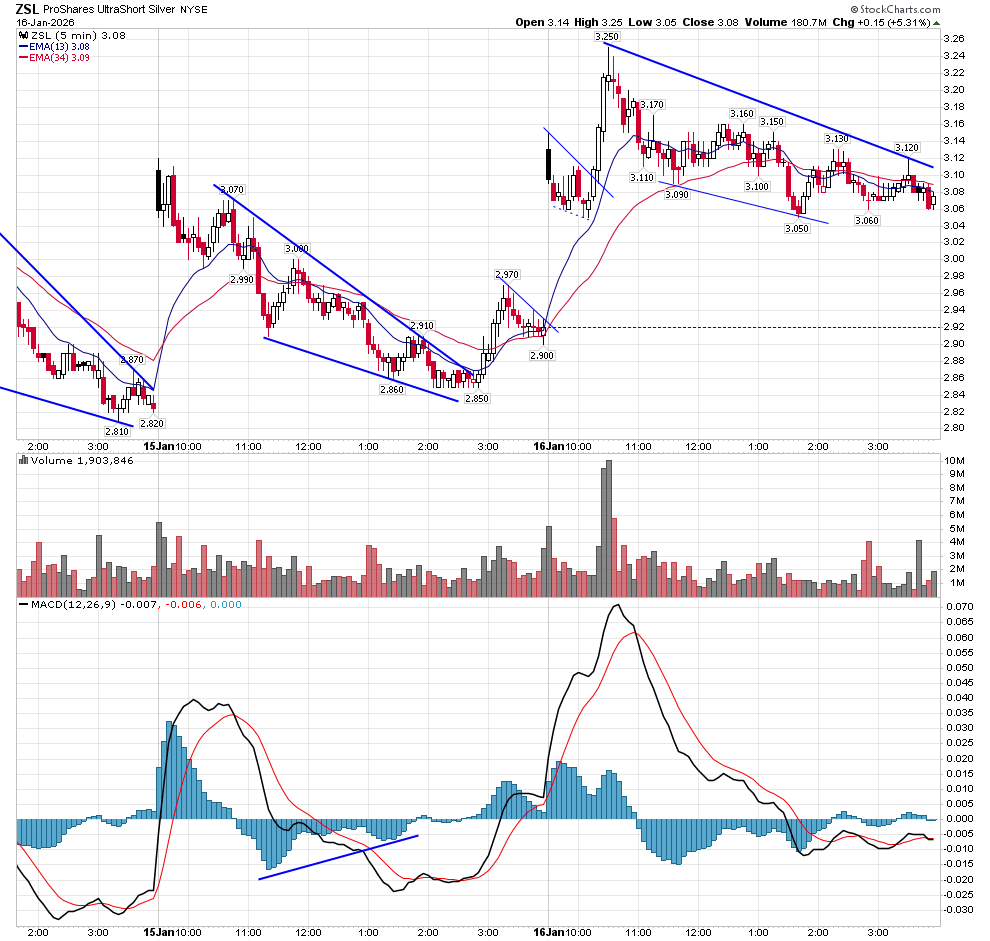Click the 3.250 high price annotation on the chart
This screenshot has height=941, width=990.
[606, 34]
